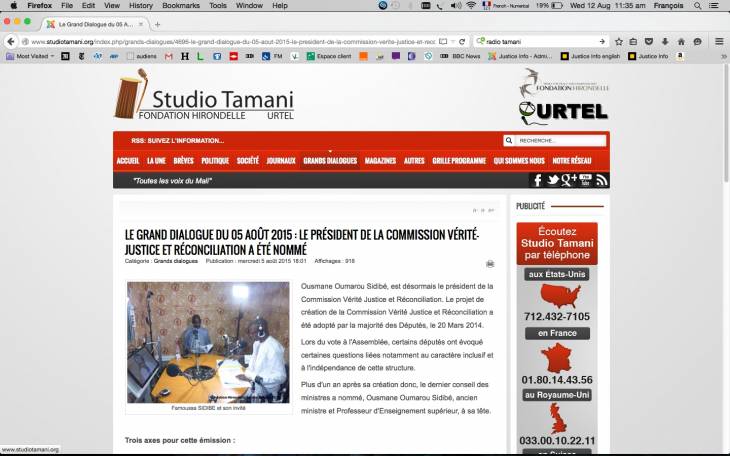Open the macOS volume control icon

click(x=455, y=6)
